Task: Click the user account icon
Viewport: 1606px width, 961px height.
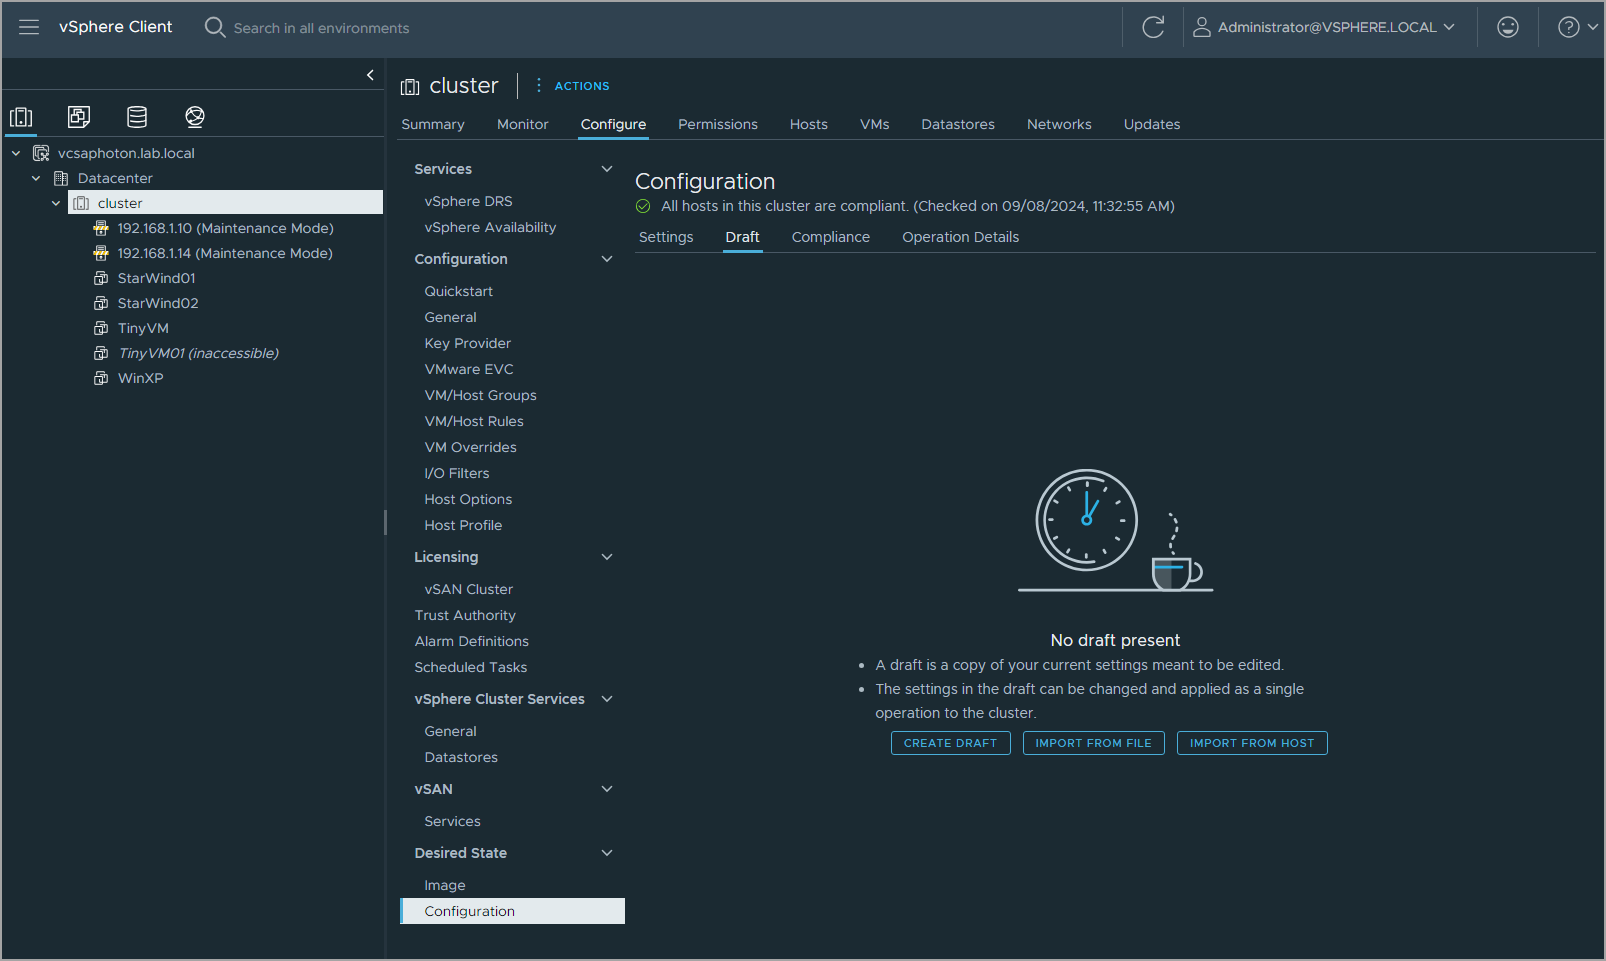Action: [x=1202, y=27]
